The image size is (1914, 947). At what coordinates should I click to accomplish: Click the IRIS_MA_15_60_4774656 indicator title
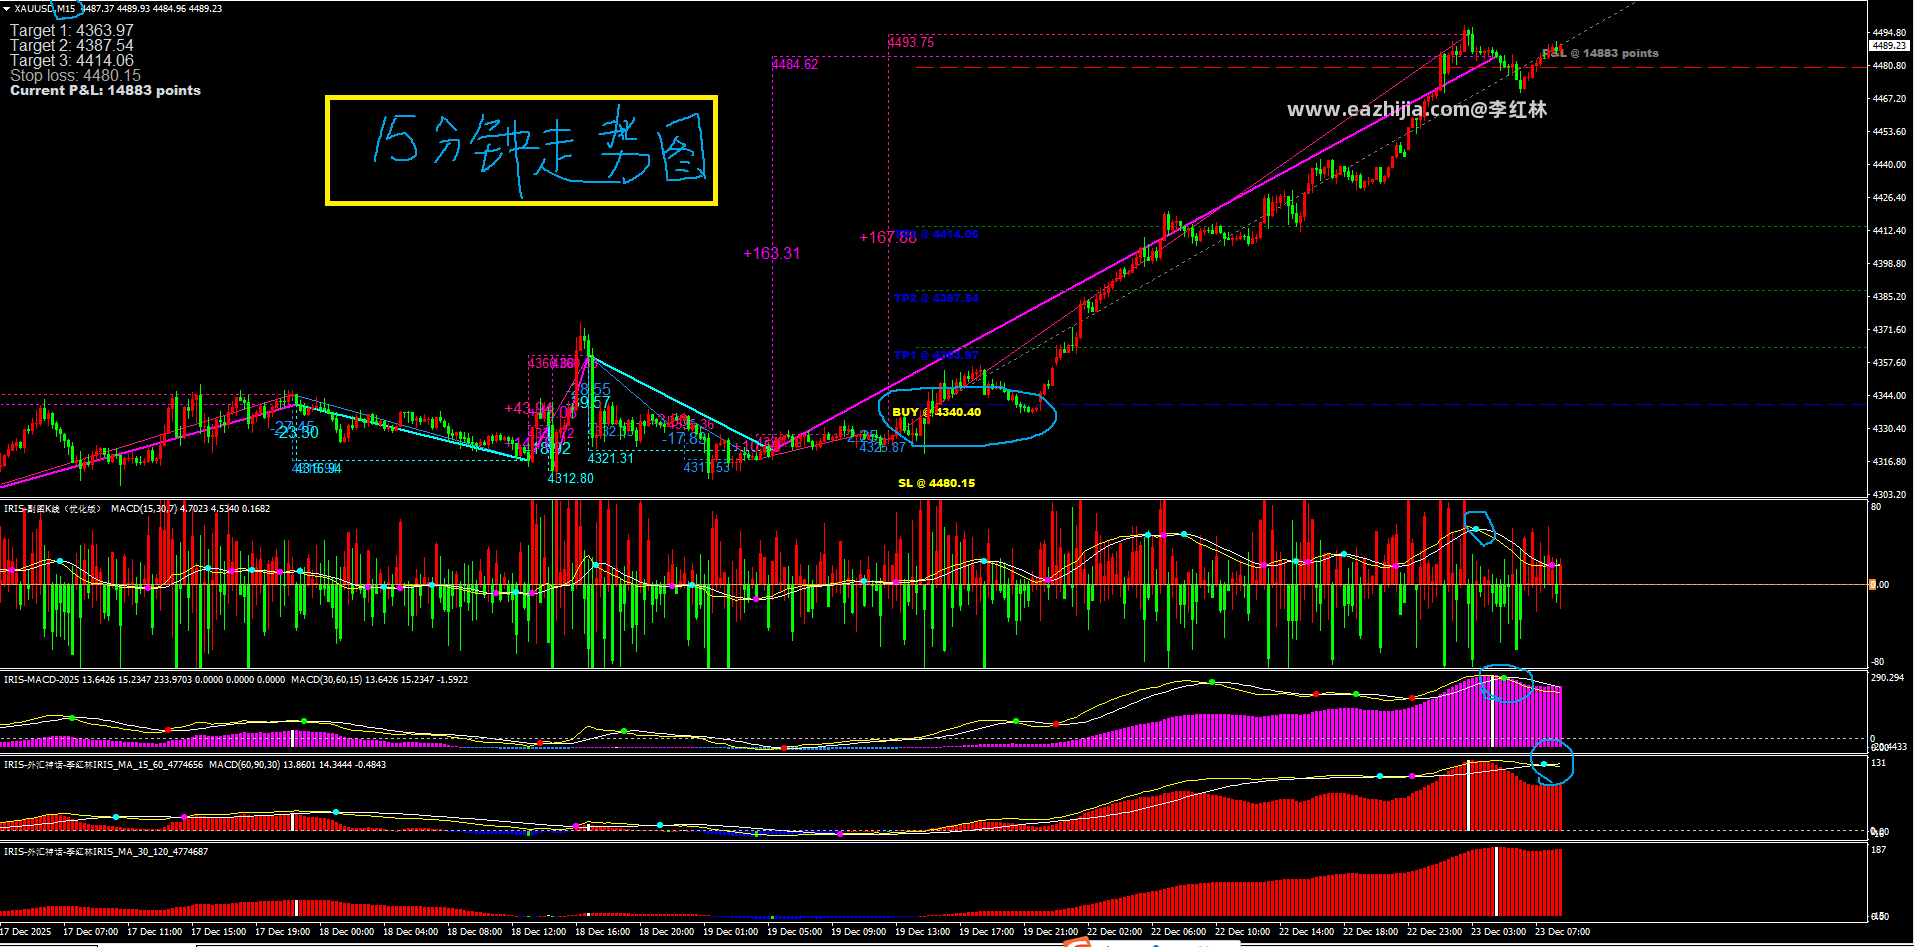point(104,765)
